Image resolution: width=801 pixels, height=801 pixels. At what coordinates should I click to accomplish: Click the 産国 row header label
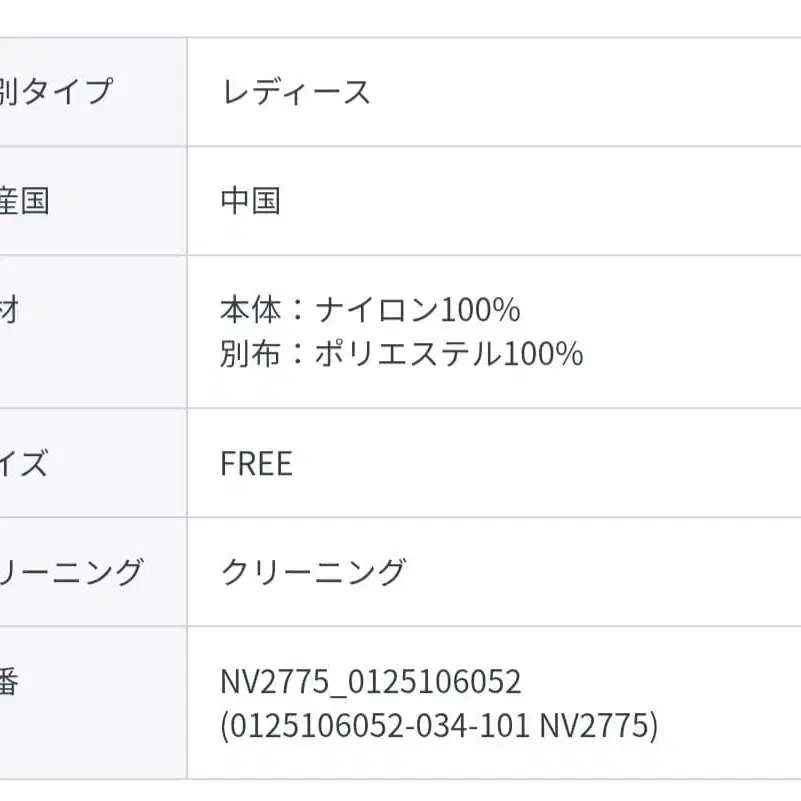pyautogui.click(x=25, y=201)
